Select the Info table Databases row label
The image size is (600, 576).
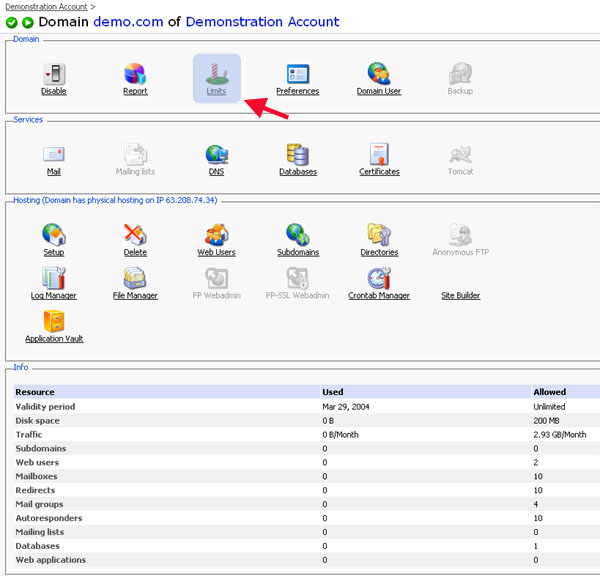[x=38, y=546]
